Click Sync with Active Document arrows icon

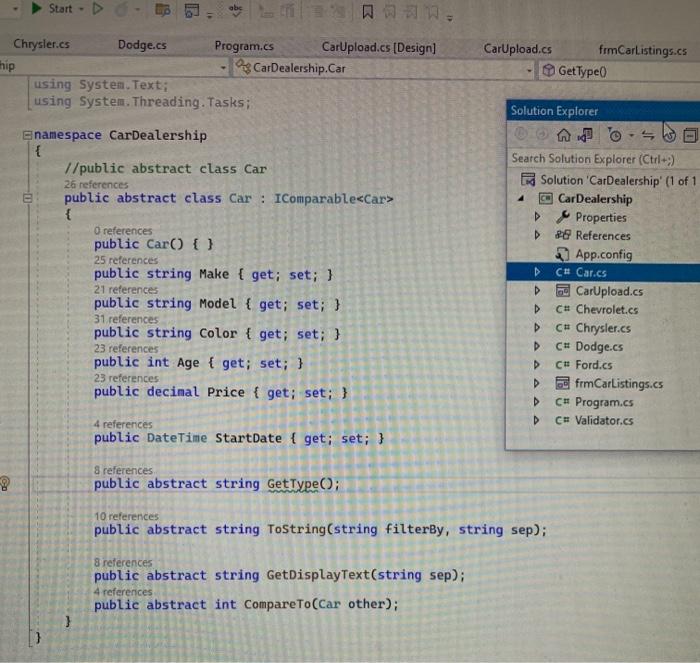[648, 135]
